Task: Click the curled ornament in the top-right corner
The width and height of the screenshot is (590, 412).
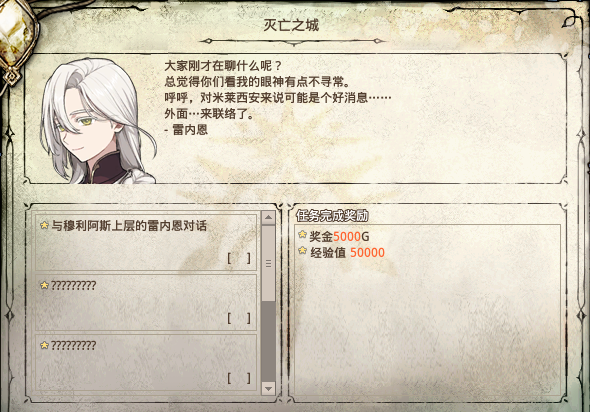Action: click(x=570, y=21)
